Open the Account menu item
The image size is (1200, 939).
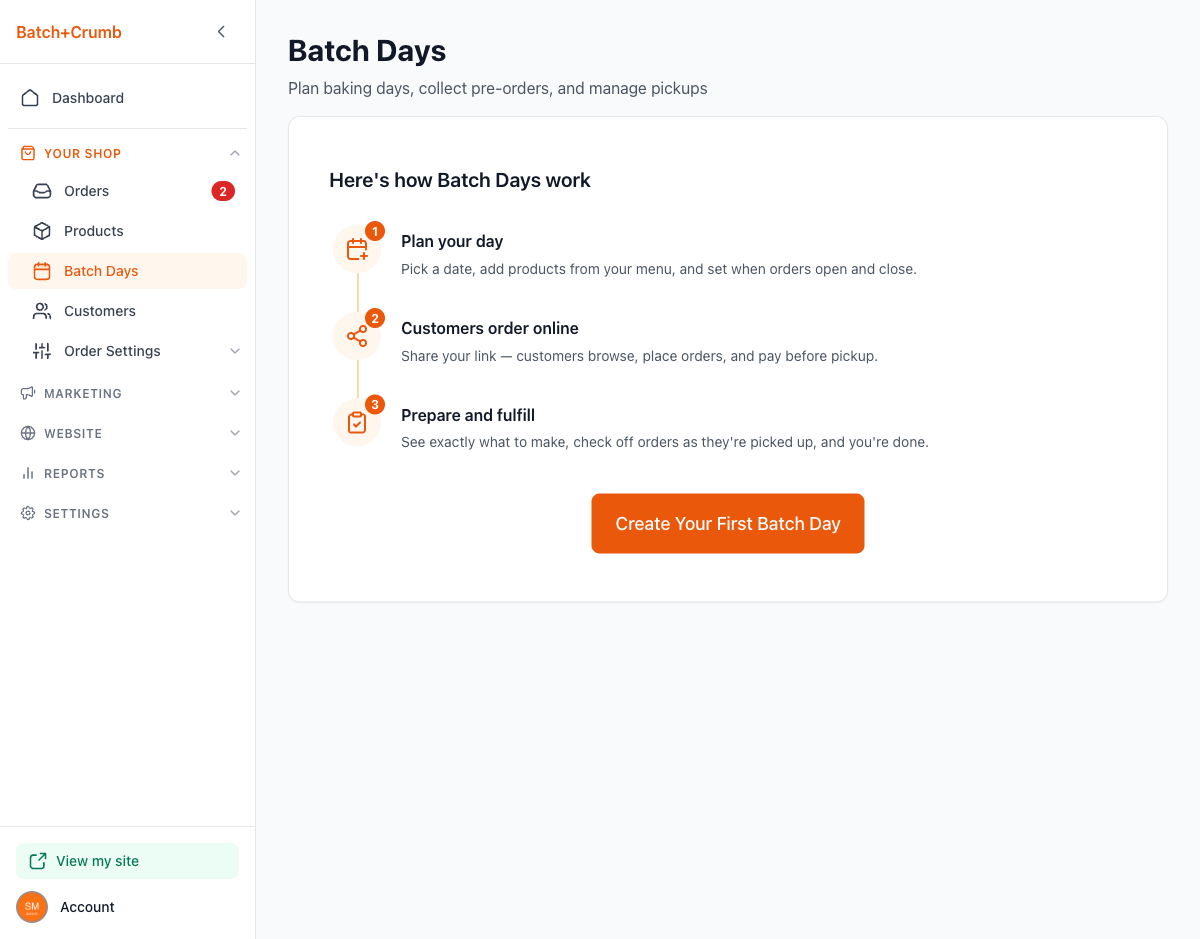(87, 907)
